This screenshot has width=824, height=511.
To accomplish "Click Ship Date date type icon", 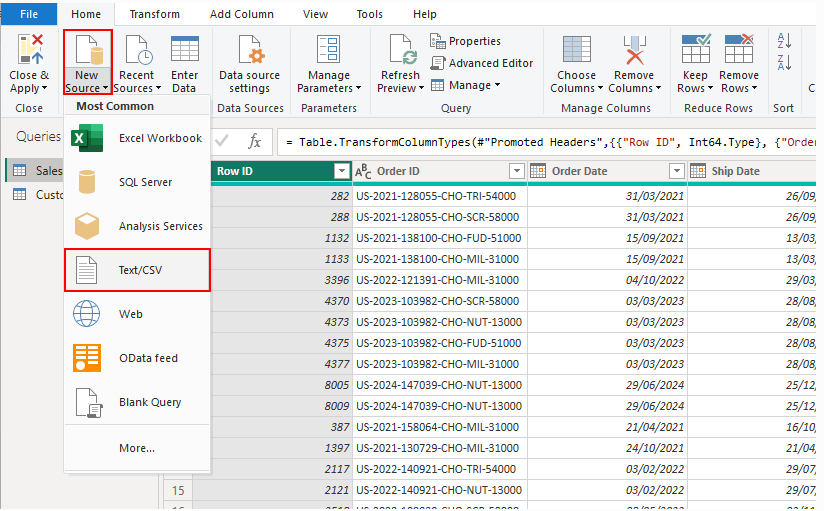I will click(x=697, y=171).
